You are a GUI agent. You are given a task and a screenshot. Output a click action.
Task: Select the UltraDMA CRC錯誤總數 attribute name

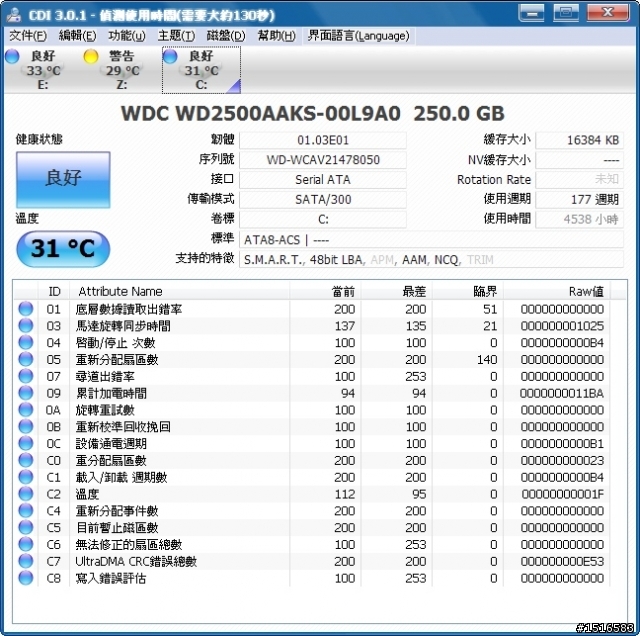pyautogui.click(x=136, y=561)
